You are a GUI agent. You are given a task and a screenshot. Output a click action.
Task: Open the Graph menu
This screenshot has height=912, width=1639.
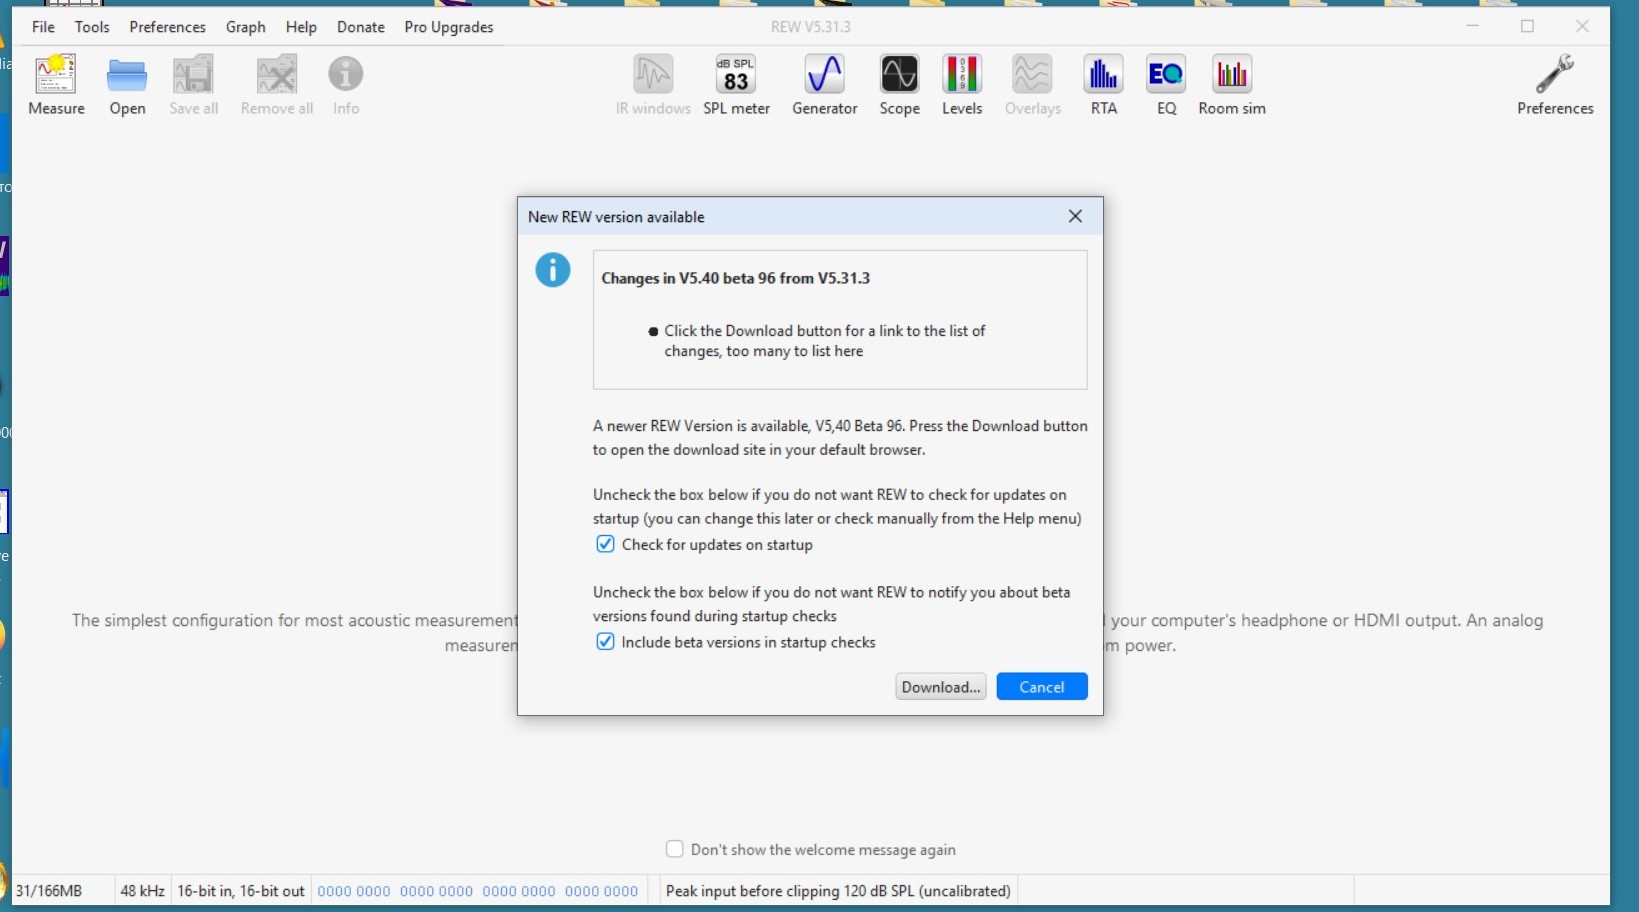[245, 27]
